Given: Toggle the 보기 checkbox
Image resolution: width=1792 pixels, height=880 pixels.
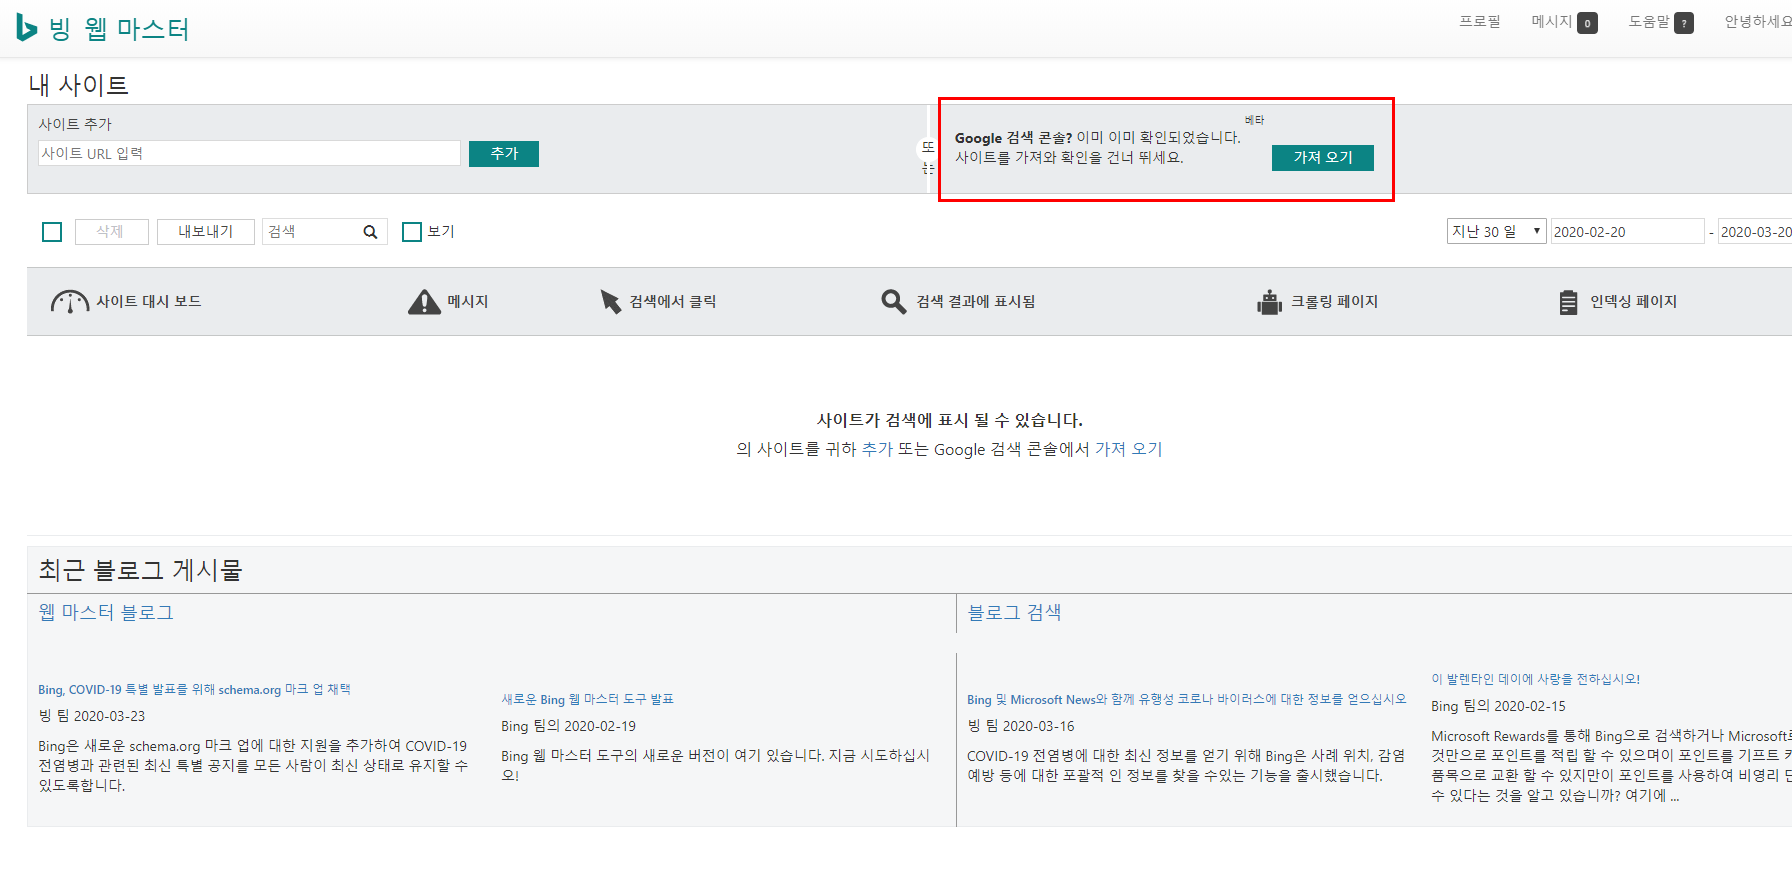Looking at the screenshot, I should click(x=411, y=232).
